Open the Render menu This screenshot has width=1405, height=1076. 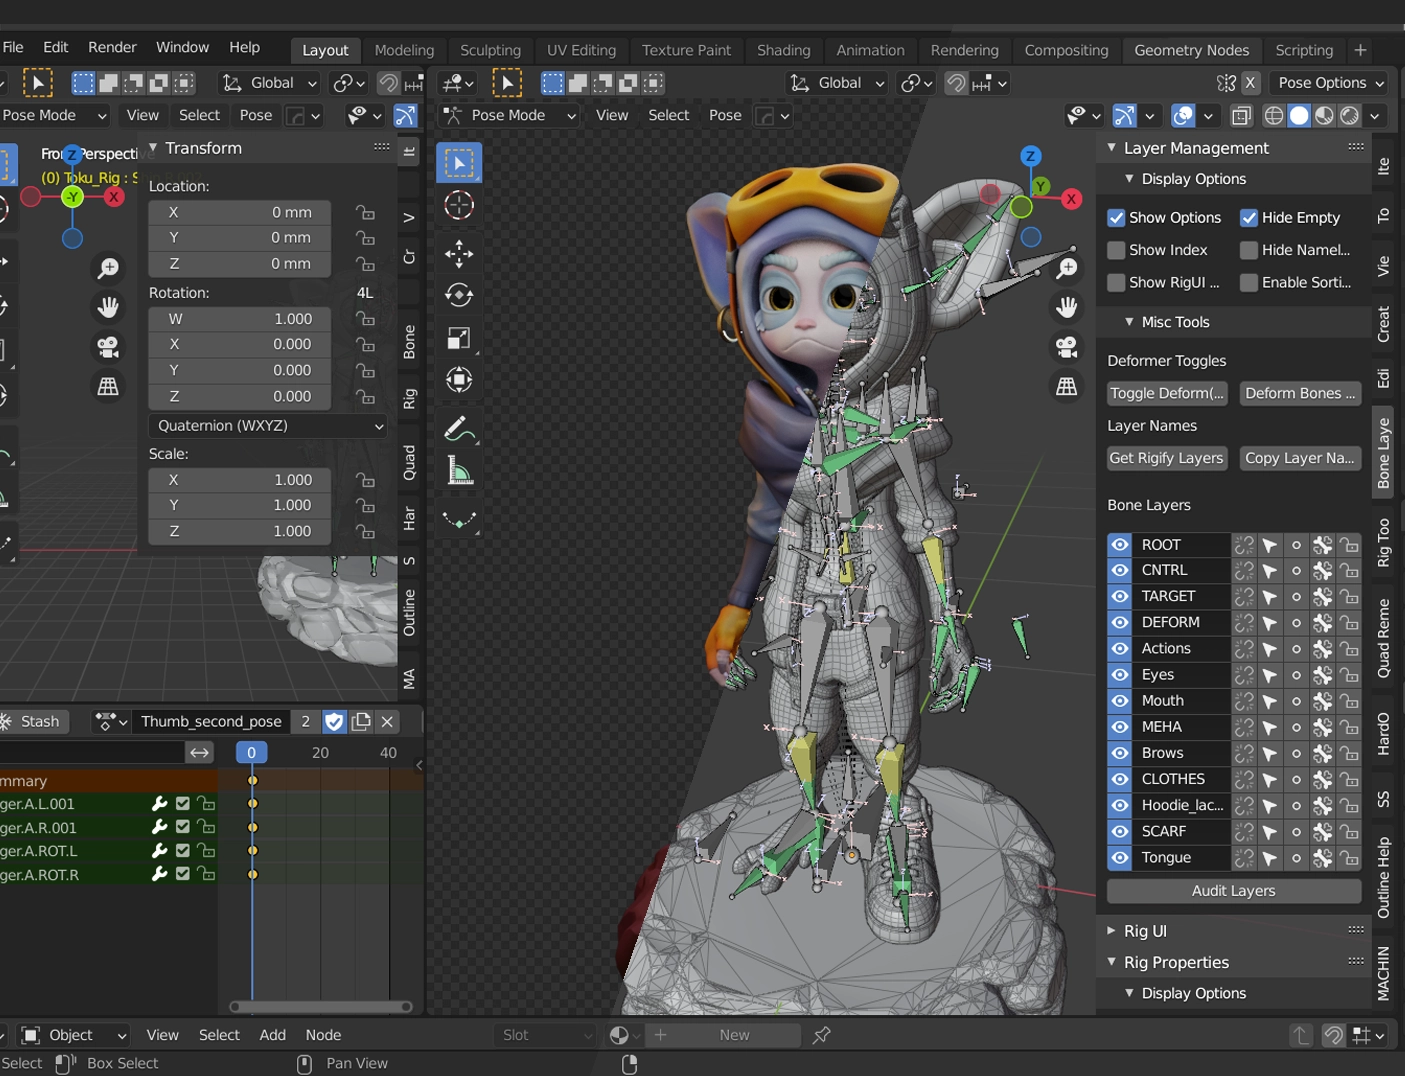(x=112, y=47)
